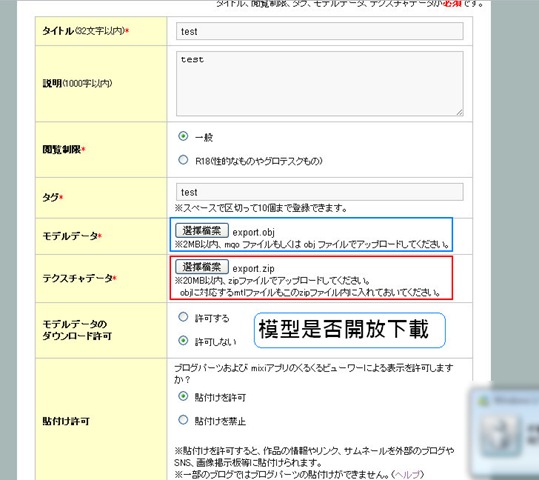Viewport: 539px width, 480px height.
Task: Click 選擇檔案 button for model data
Action: point(202,230)
